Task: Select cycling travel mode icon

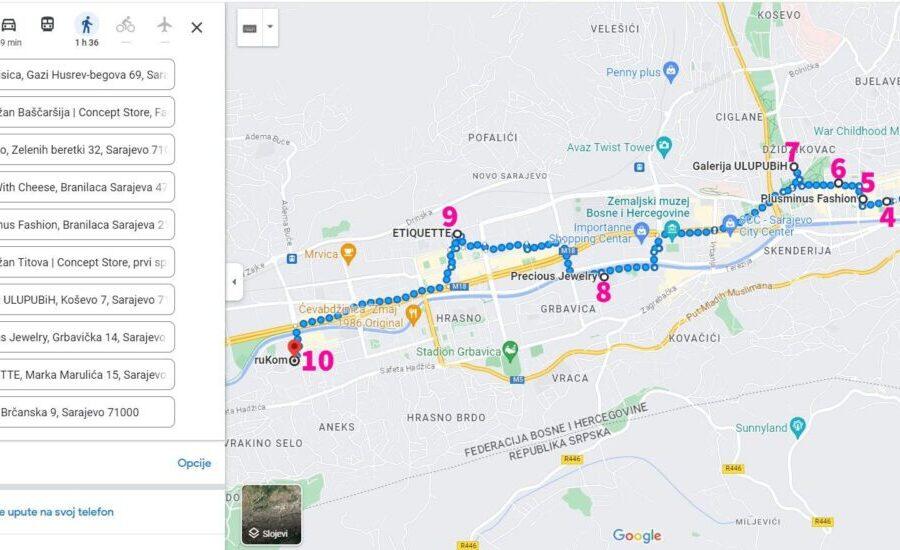Action: click(126, 25)
